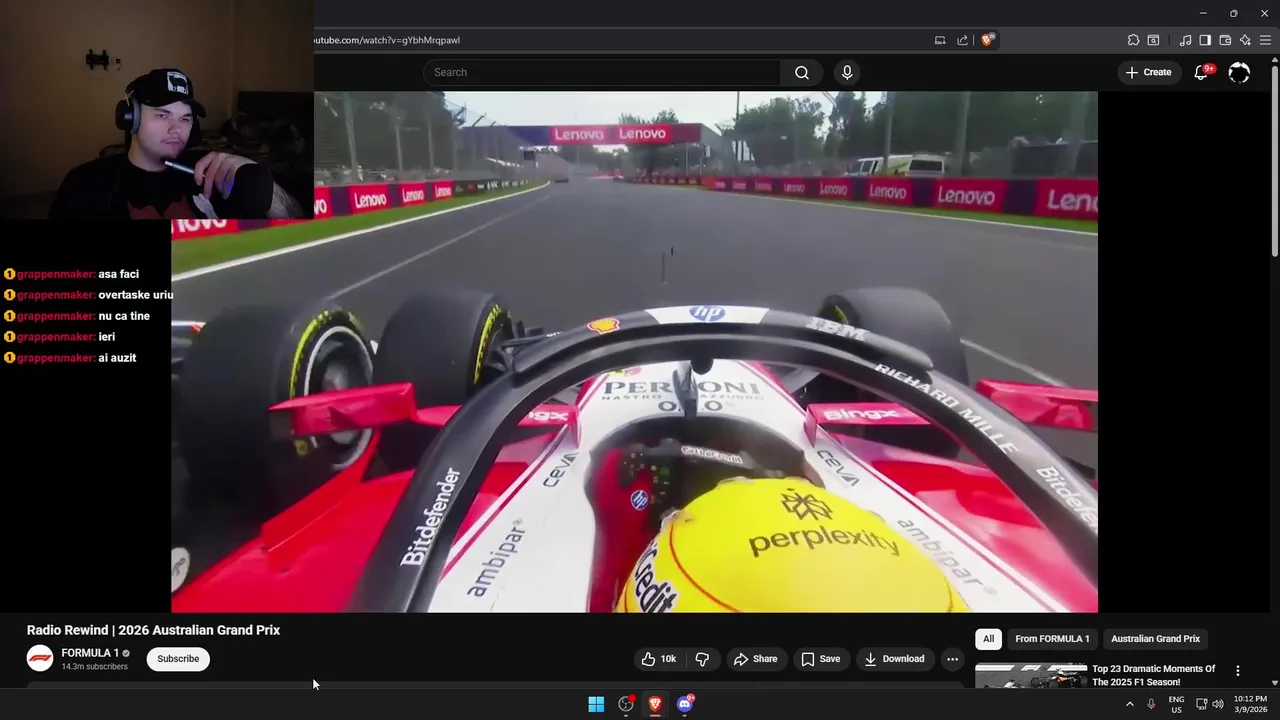Open the FORMULA 1 channel avatar

point(40,658)
